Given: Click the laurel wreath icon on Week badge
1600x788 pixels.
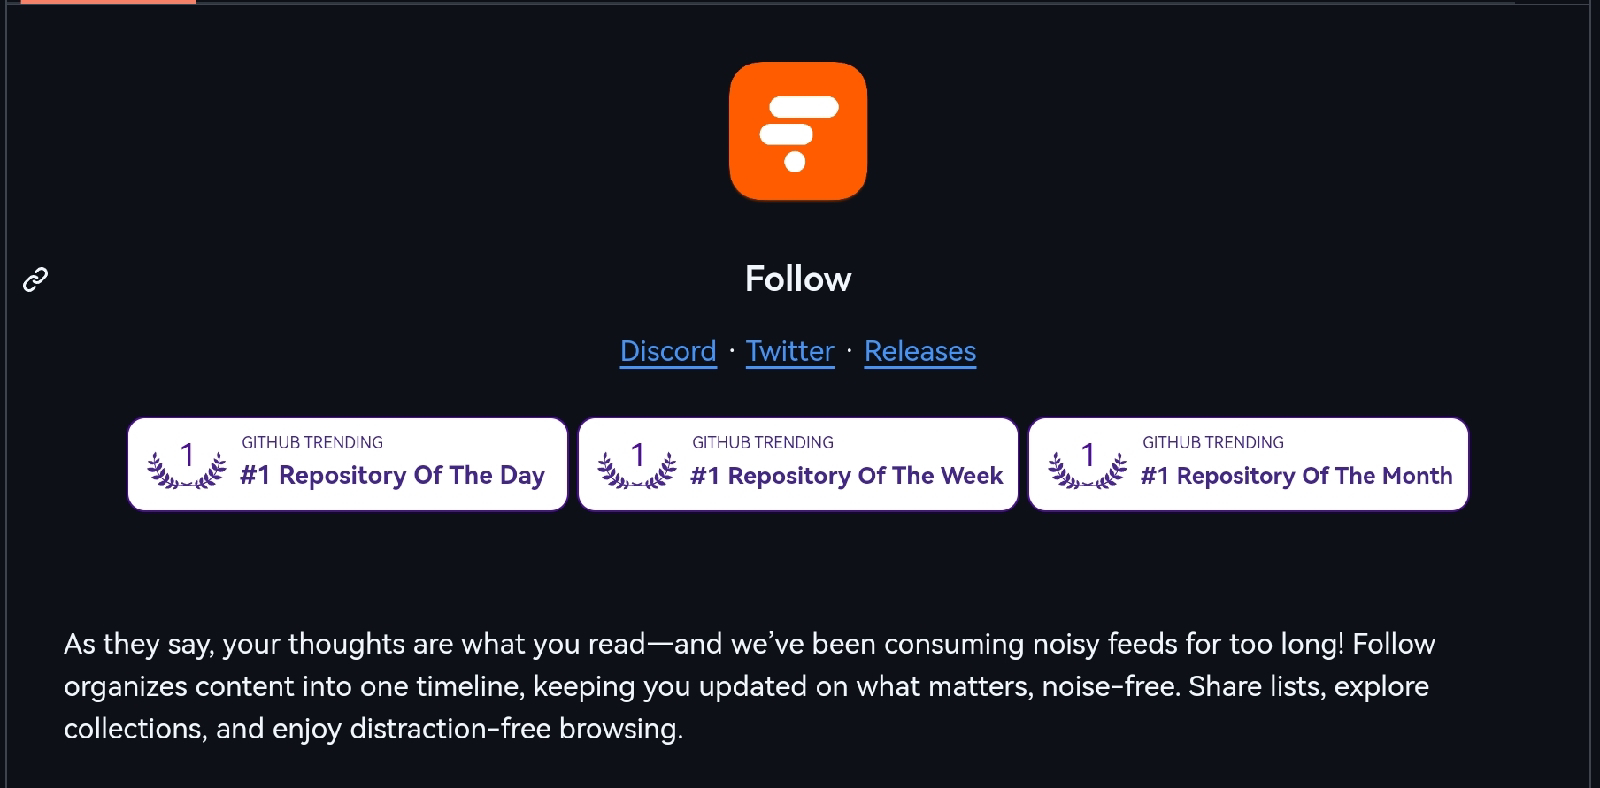Looking at the screenshot, I should 637,465.
